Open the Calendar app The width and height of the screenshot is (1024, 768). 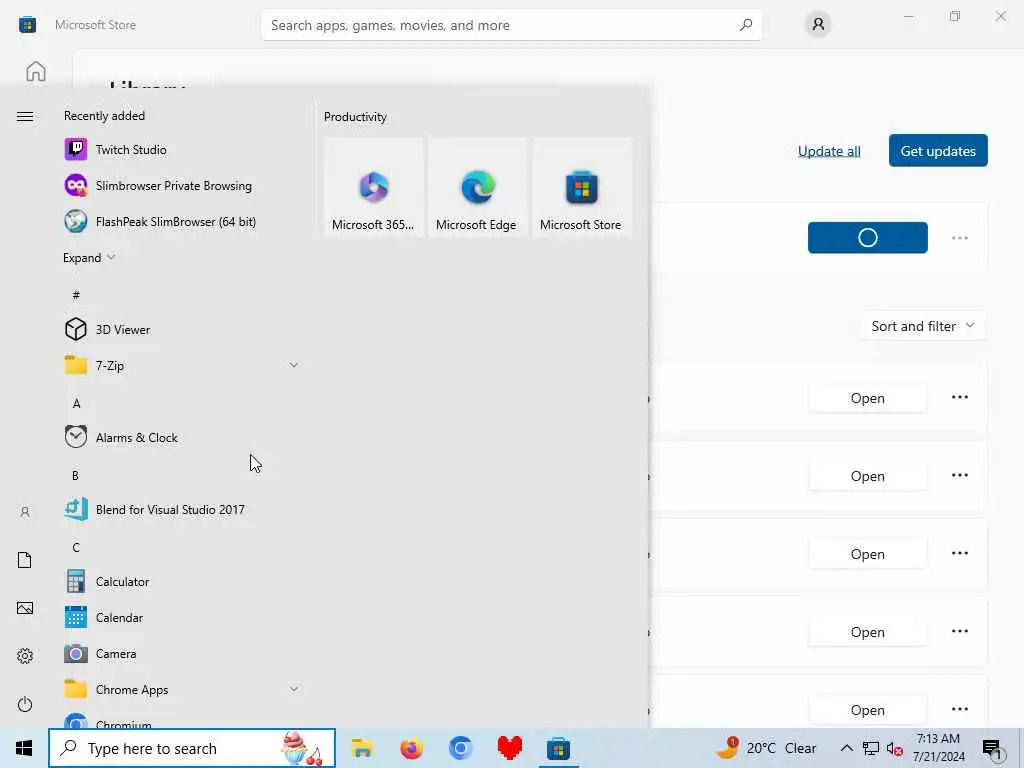[x=182, y=618]
